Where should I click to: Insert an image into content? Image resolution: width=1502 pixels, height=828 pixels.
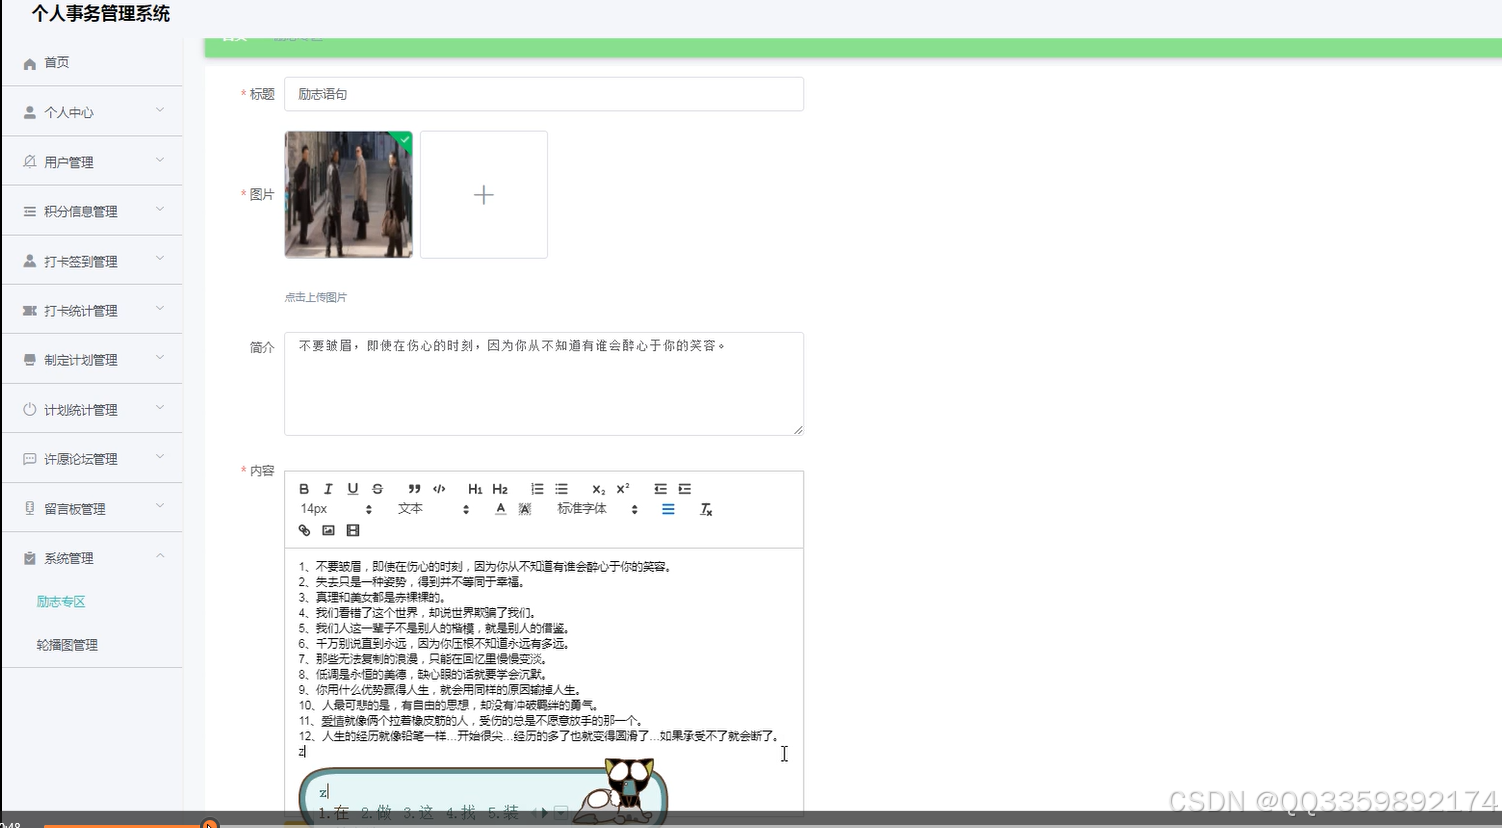328,530
